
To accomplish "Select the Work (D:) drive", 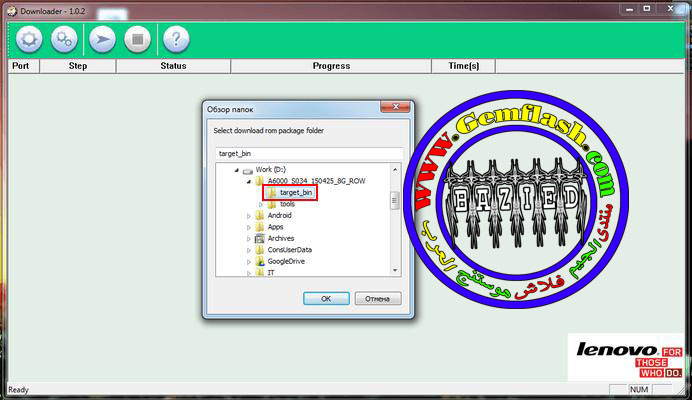I will coord(270,170).
